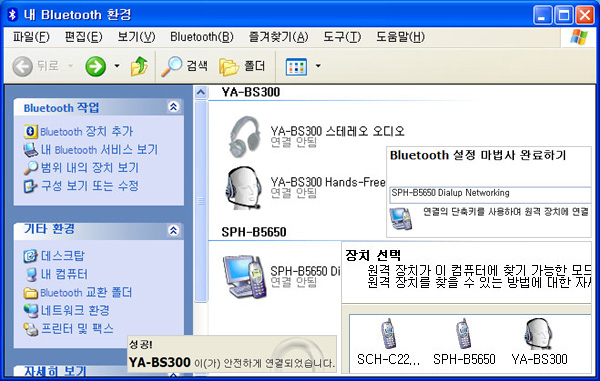600x381 pixels.
Task: Select the SPH-B5650 dialup computer-phone icon
Action: [245, 277]
